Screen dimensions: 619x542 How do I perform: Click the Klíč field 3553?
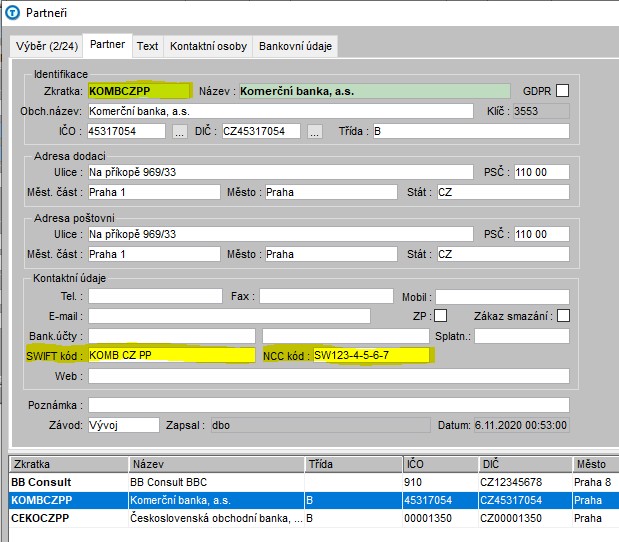tap(541, 111)
